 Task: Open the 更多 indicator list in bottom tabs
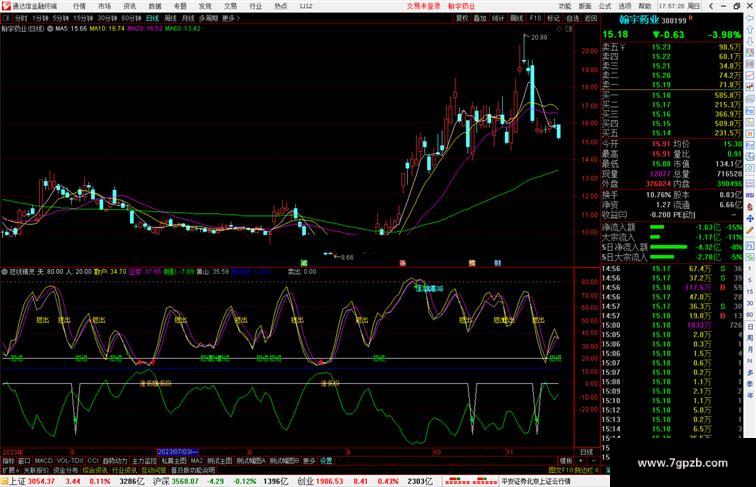(309, 461)
